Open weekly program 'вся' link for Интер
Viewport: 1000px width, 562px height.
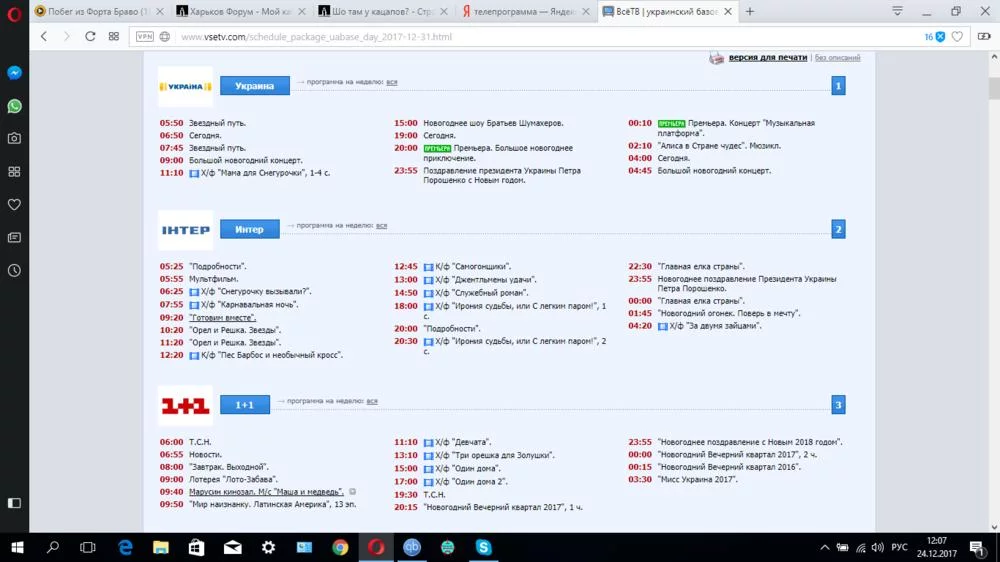click(381, 226)
